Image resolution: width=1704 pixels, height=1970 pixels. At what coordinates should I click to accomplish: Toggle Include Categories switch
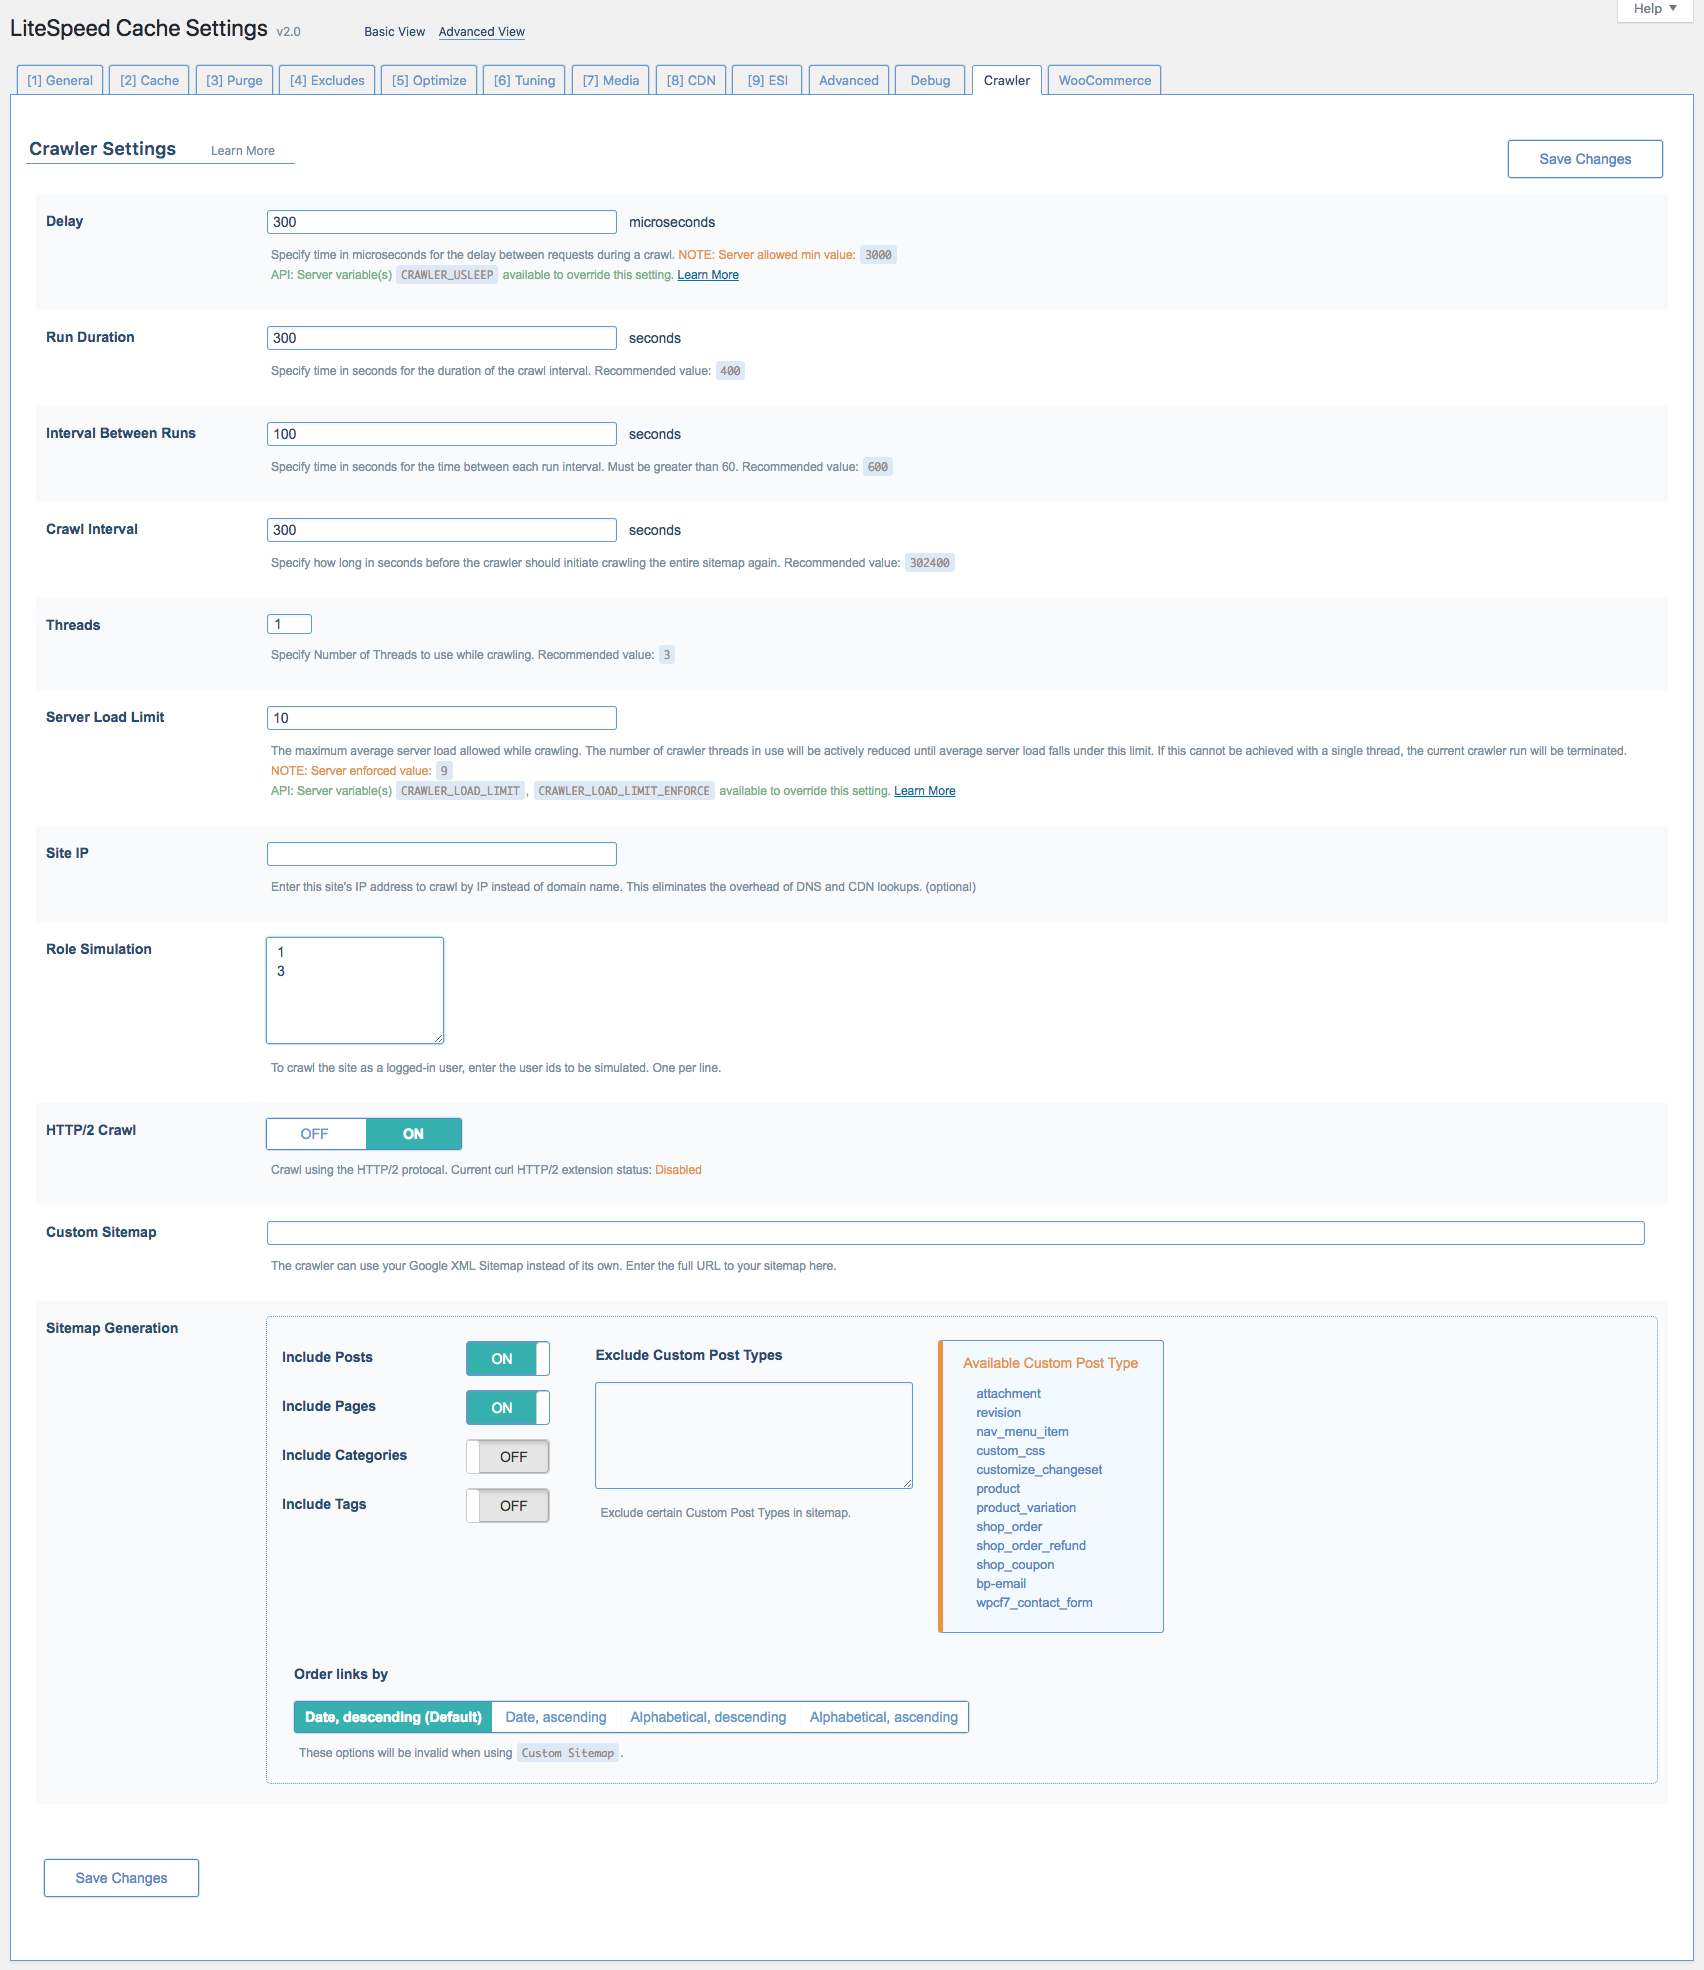[x=507, y=1456]
